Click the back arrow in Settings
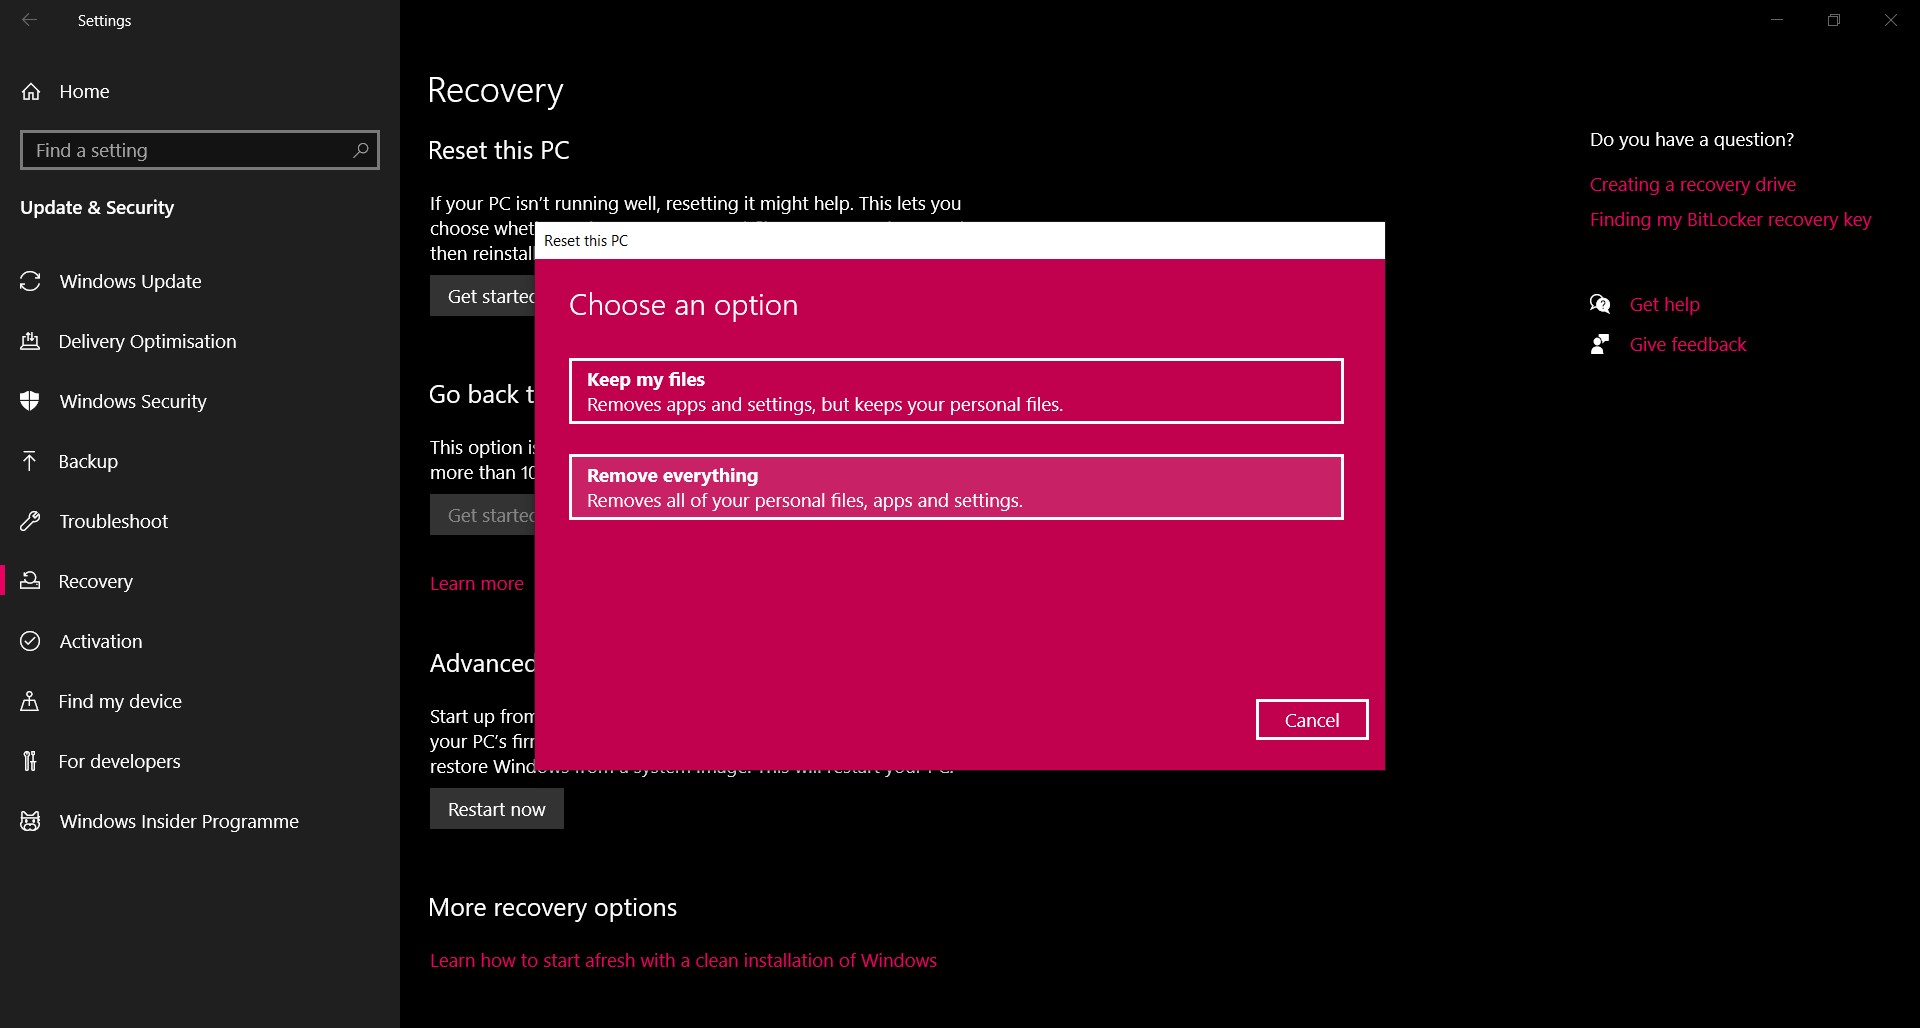Viewport: 1920px width, 1028px height. [x=29, y=20]
